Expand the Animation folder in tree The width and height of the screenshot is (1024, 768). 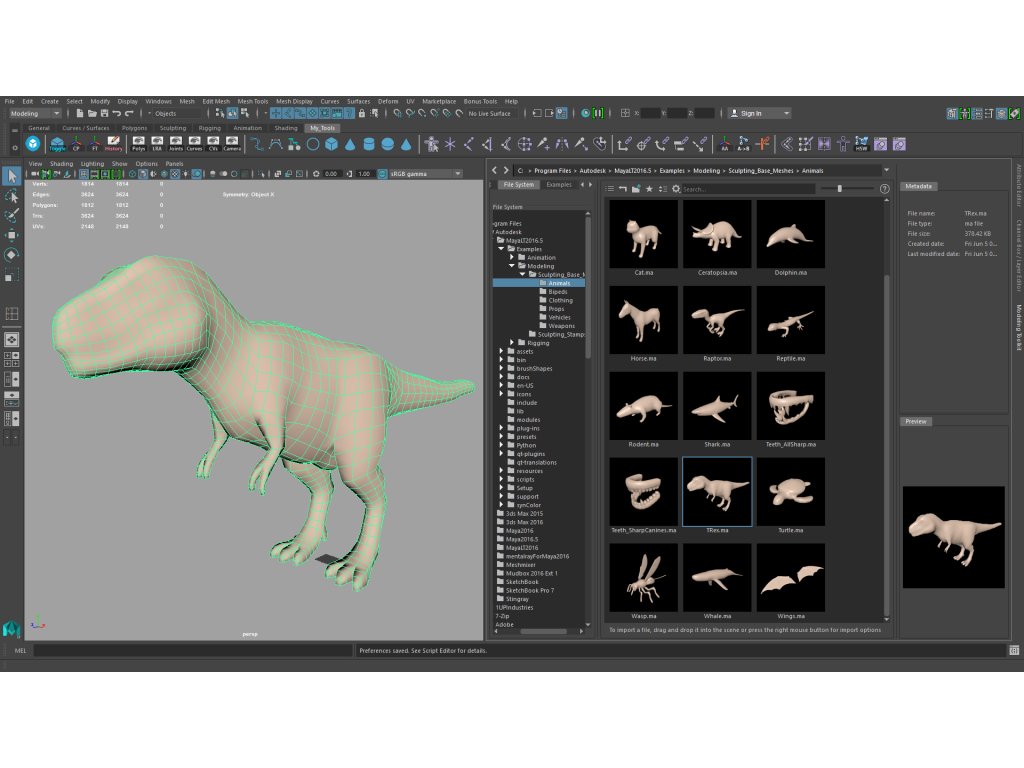[511, 258]
